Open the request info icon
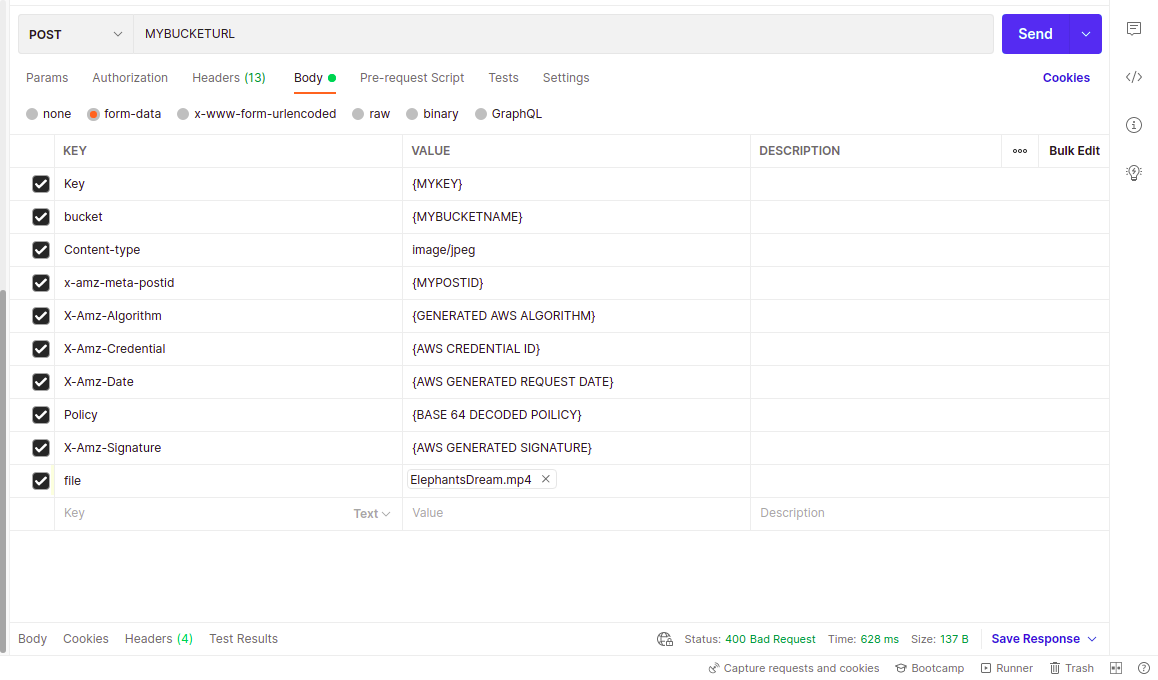Viewport: 1158px width, 680px height. (x=1134, y=125)
